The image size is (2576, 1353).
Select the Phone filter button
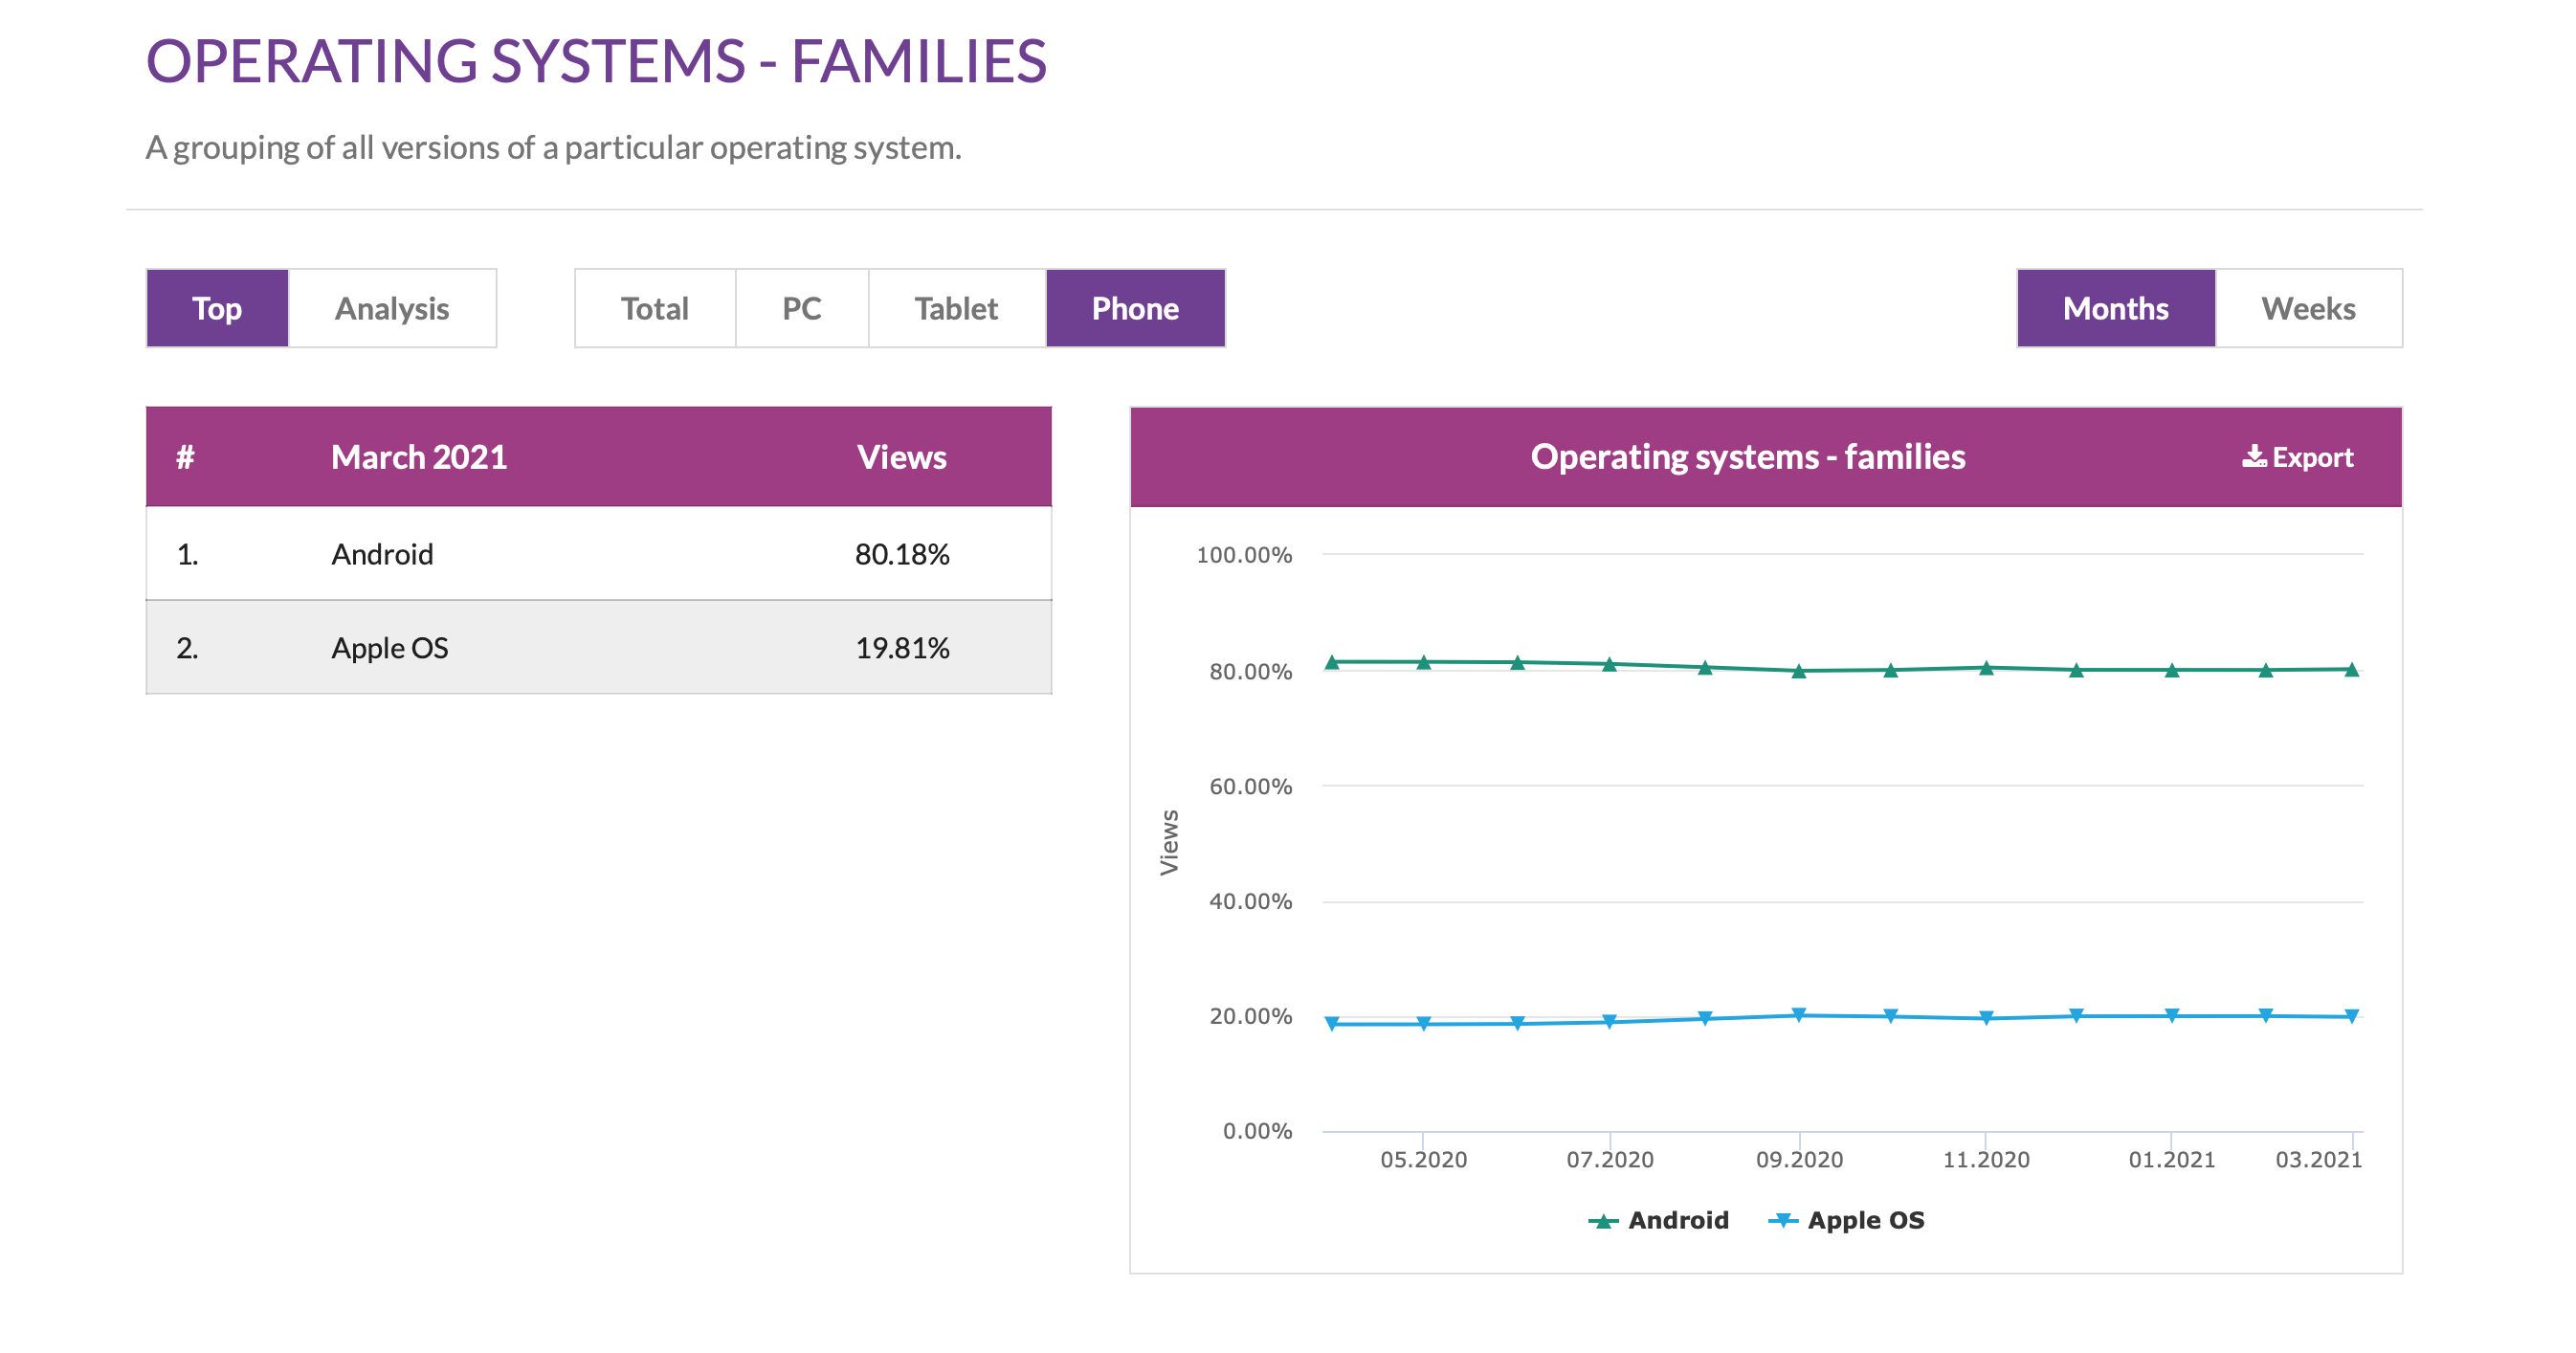pos(1135,308)
